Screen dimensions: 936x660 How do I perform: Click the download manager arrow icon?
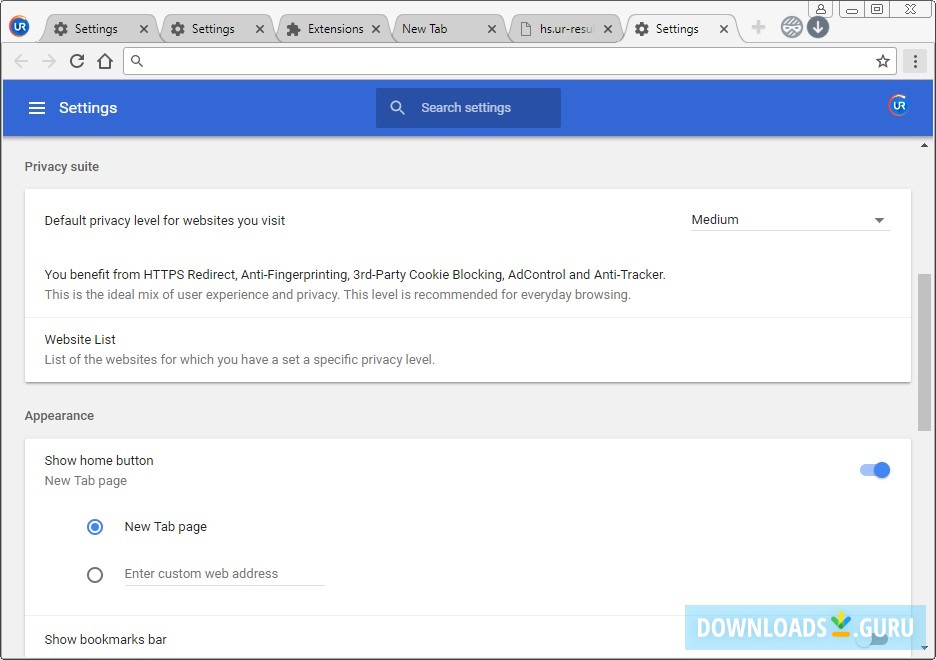[818, 27]
